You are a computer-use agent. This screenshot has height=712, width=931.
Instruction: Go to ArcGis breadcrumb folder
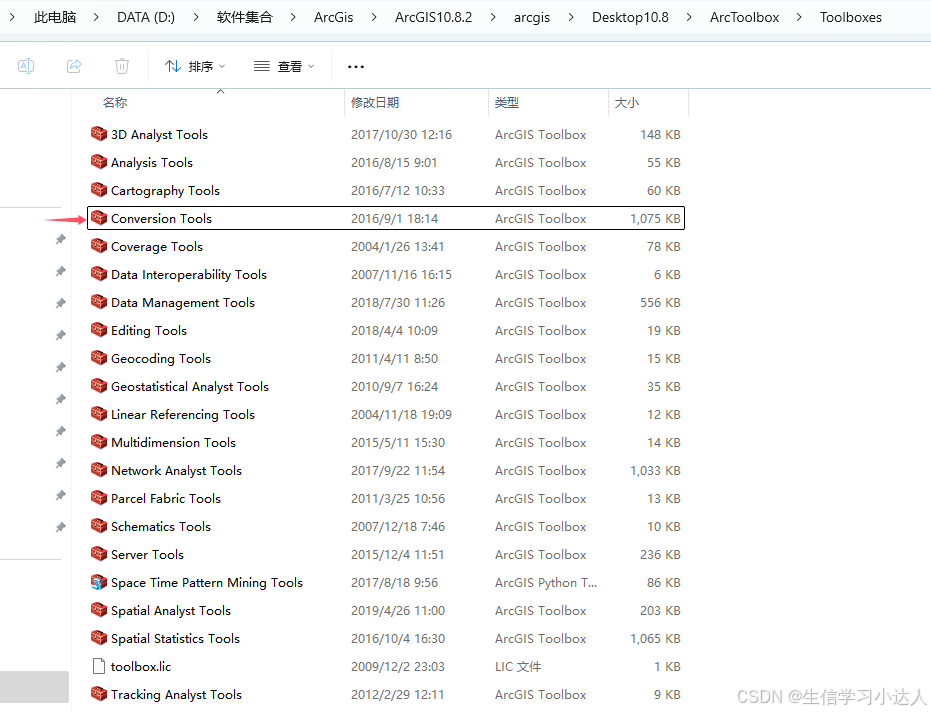point(334,17)
